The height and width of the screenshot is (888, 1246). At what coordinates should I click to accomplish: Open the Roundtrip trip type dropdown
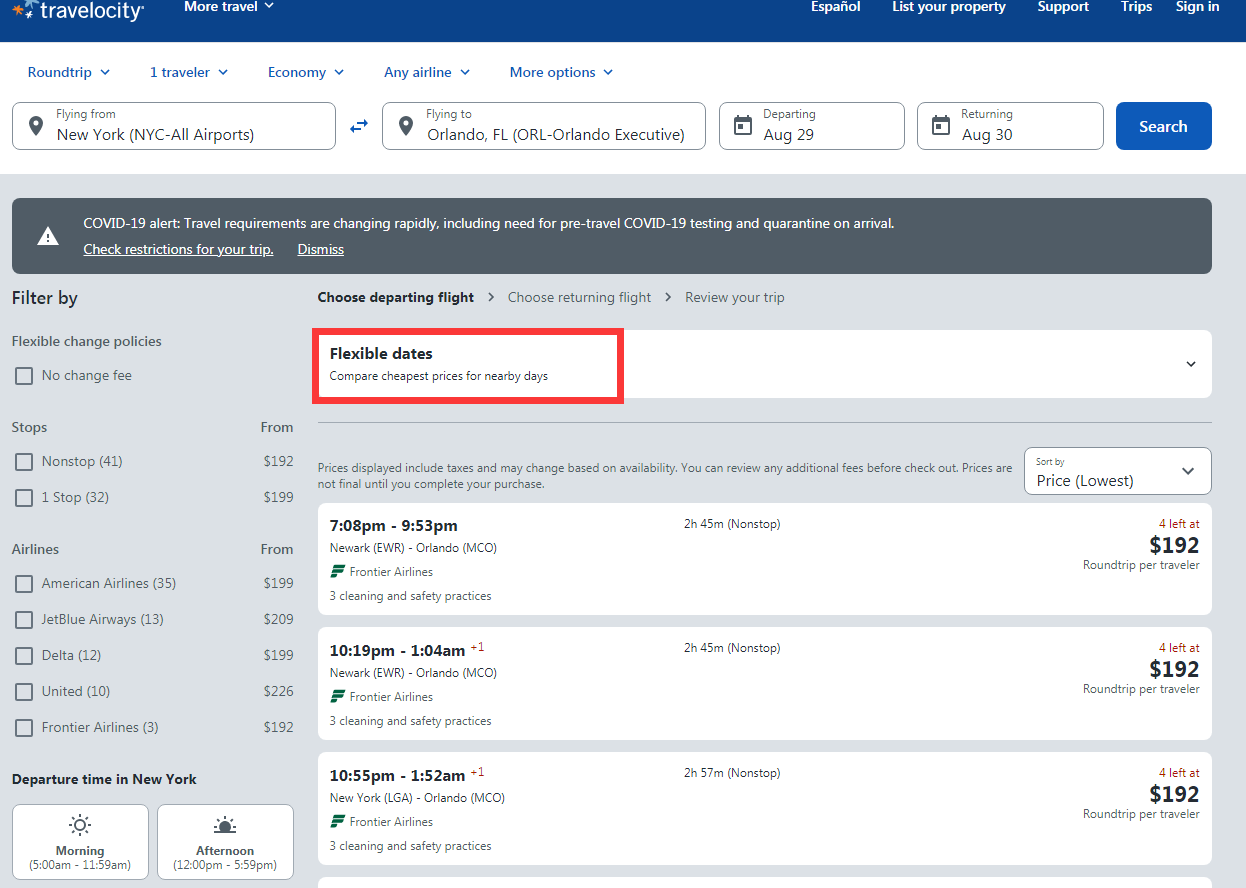(69, 72)
